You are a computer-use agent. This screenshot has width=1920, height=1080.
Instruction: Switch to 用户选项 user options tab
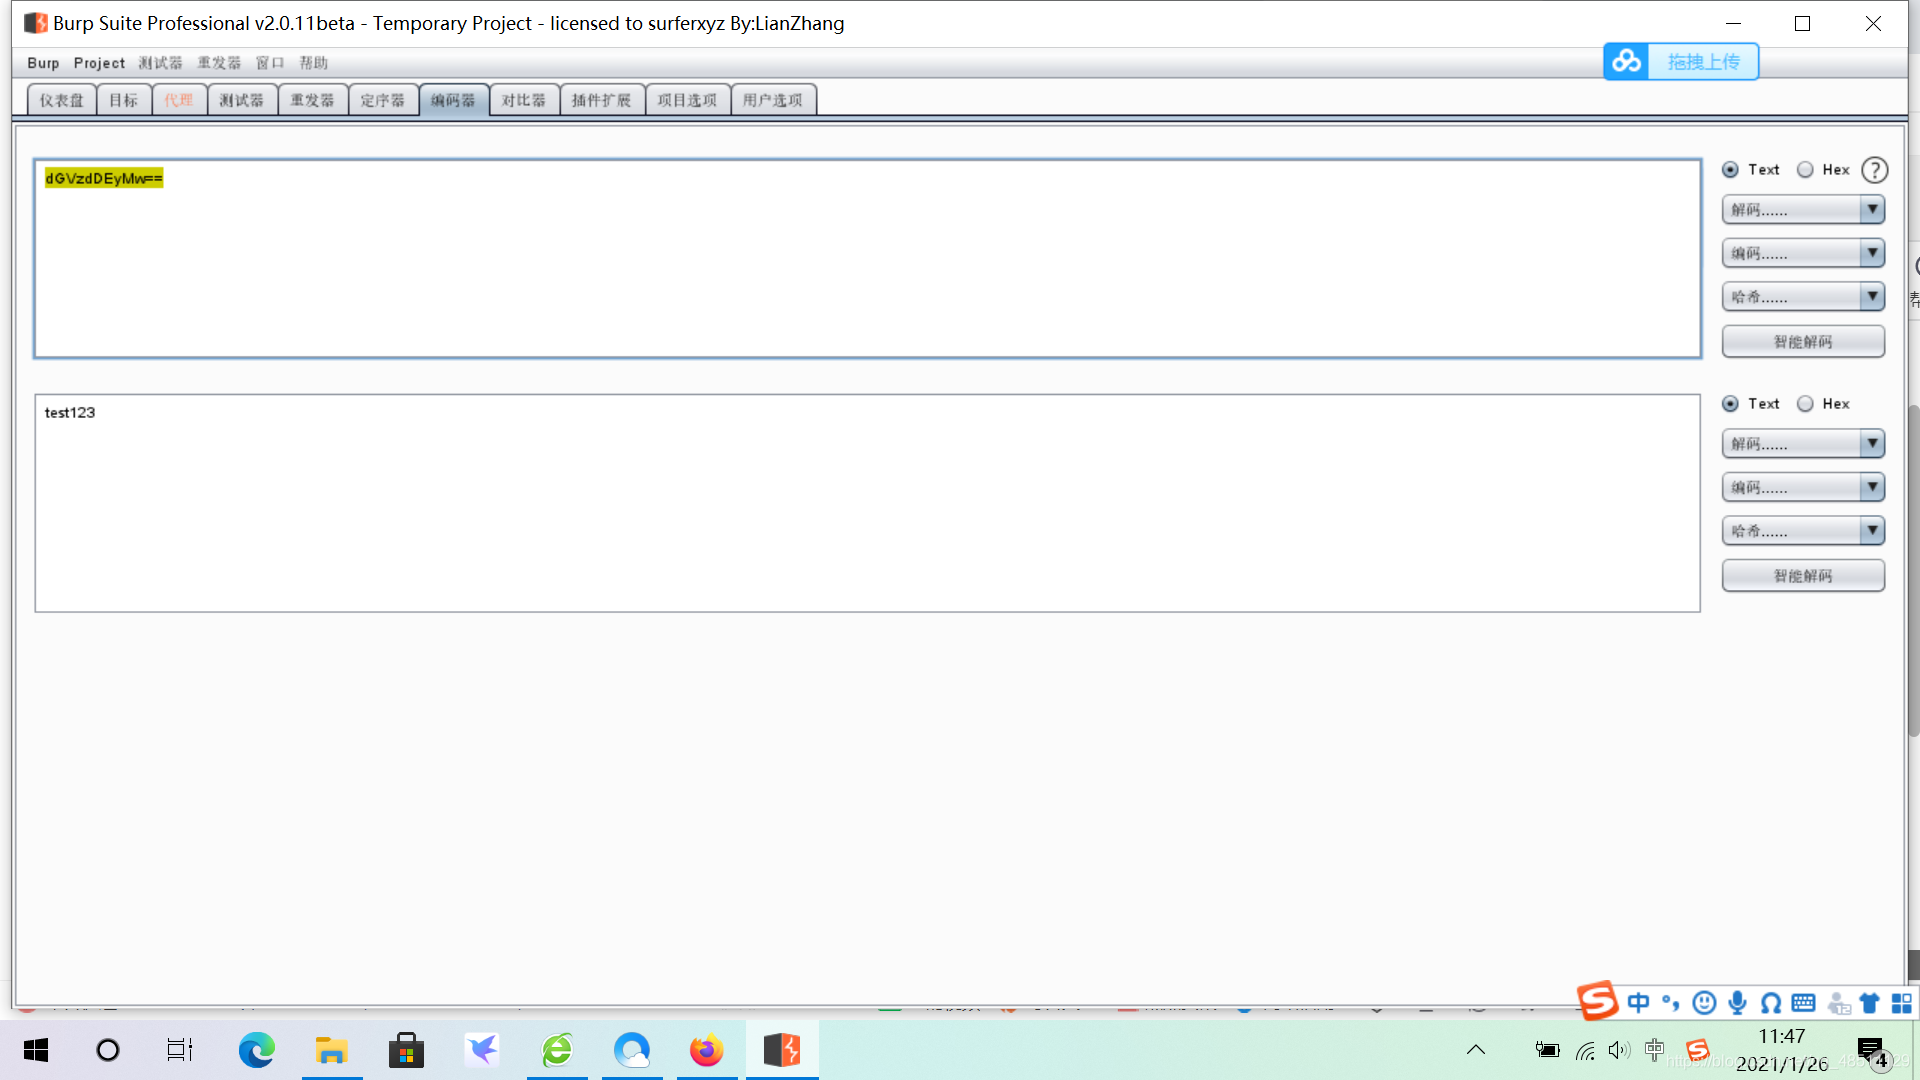coord(773,100)
